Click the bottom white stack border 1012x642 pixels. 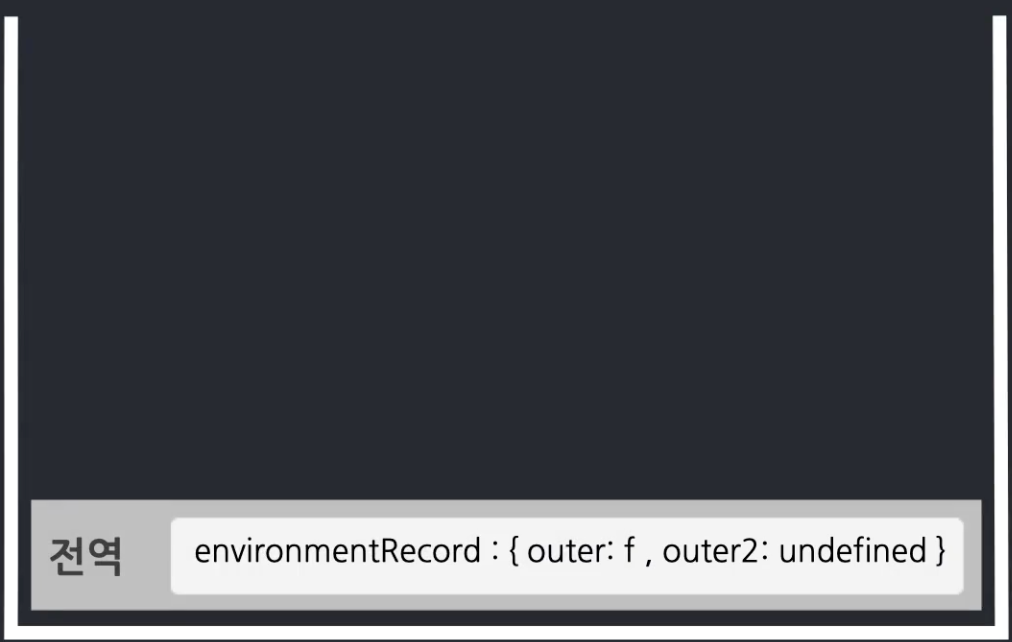506,632
